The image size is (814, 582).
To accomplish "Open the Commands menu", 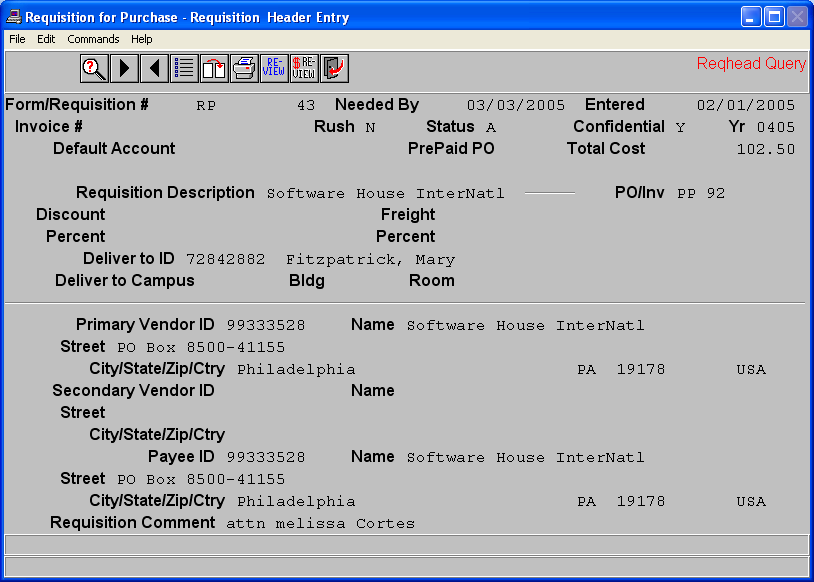I will coord(93,39).
